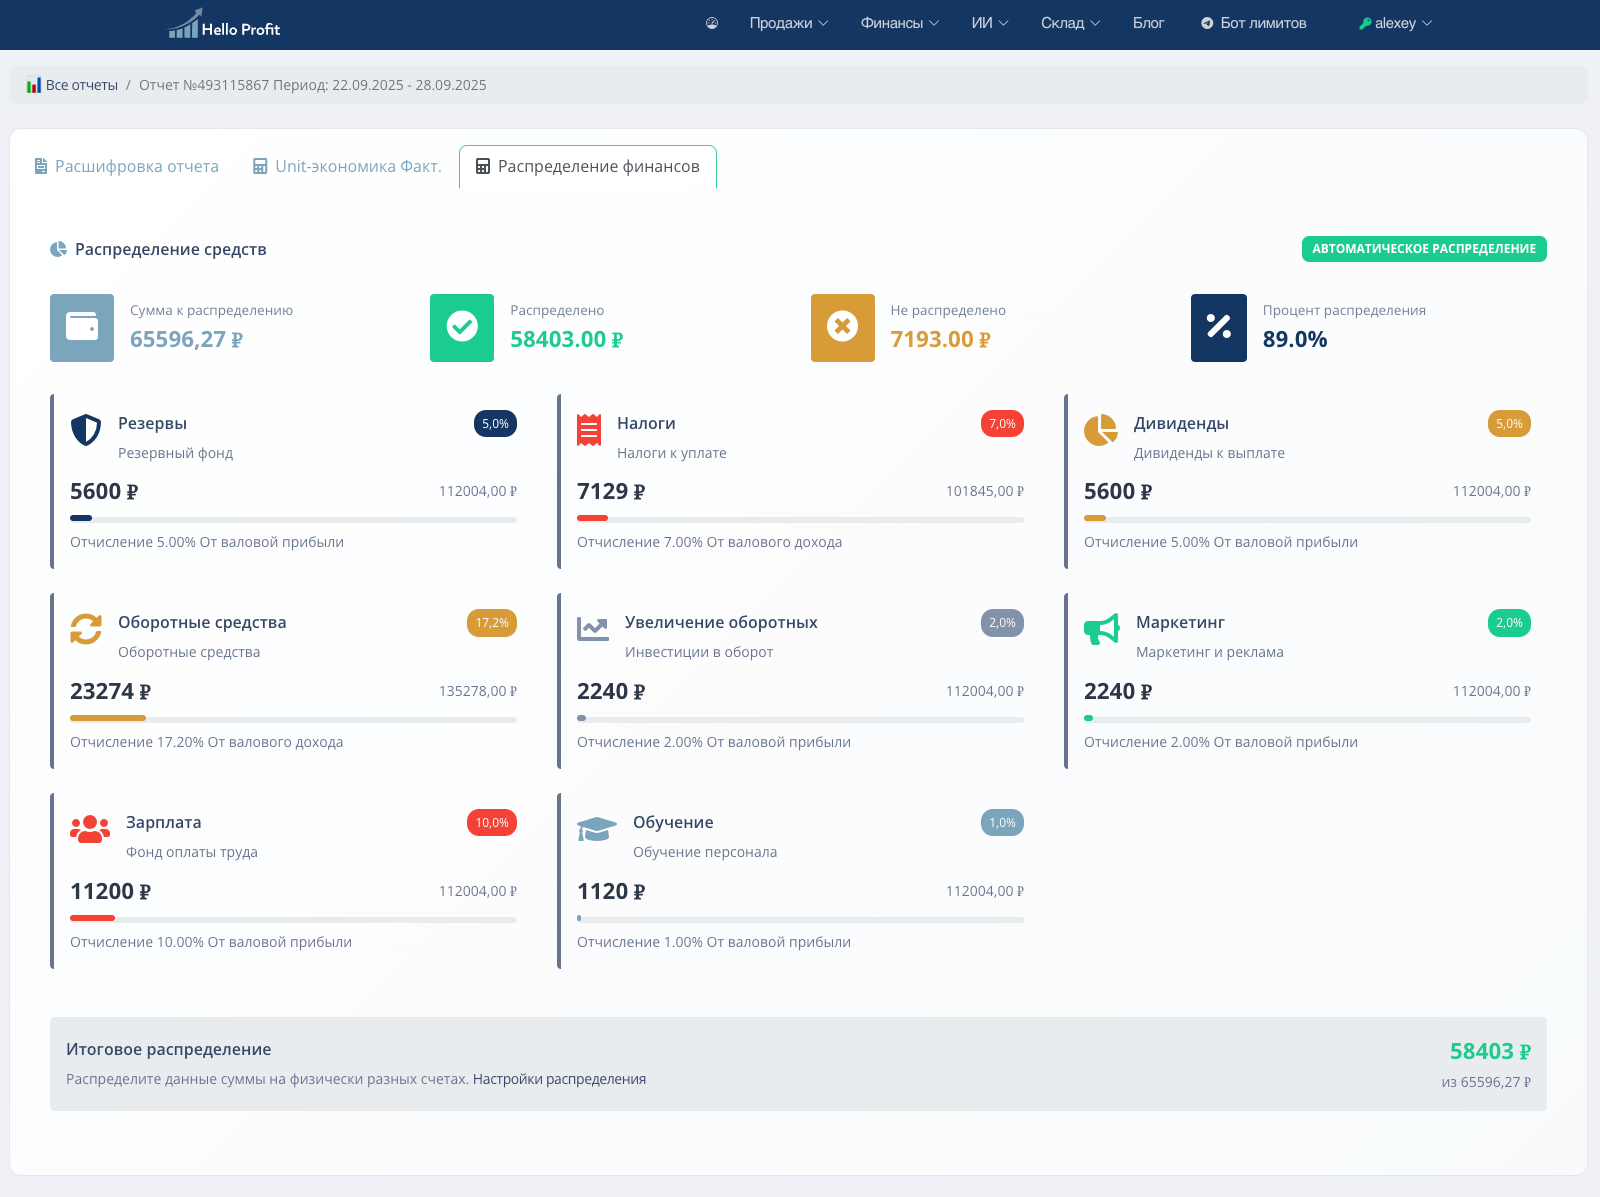Image resolution: width=1600 pixels, height=1197 pixels.
Task: Click the percent icon for distribution share
Action: 1218,328
